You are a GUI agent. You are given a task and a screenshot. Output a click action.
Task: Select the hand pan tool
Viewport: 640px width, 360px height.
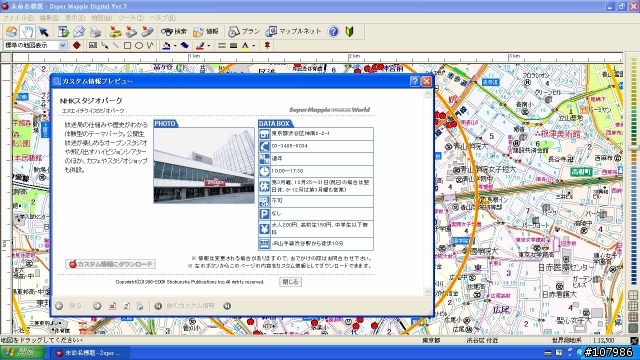(x=28, y=31)
